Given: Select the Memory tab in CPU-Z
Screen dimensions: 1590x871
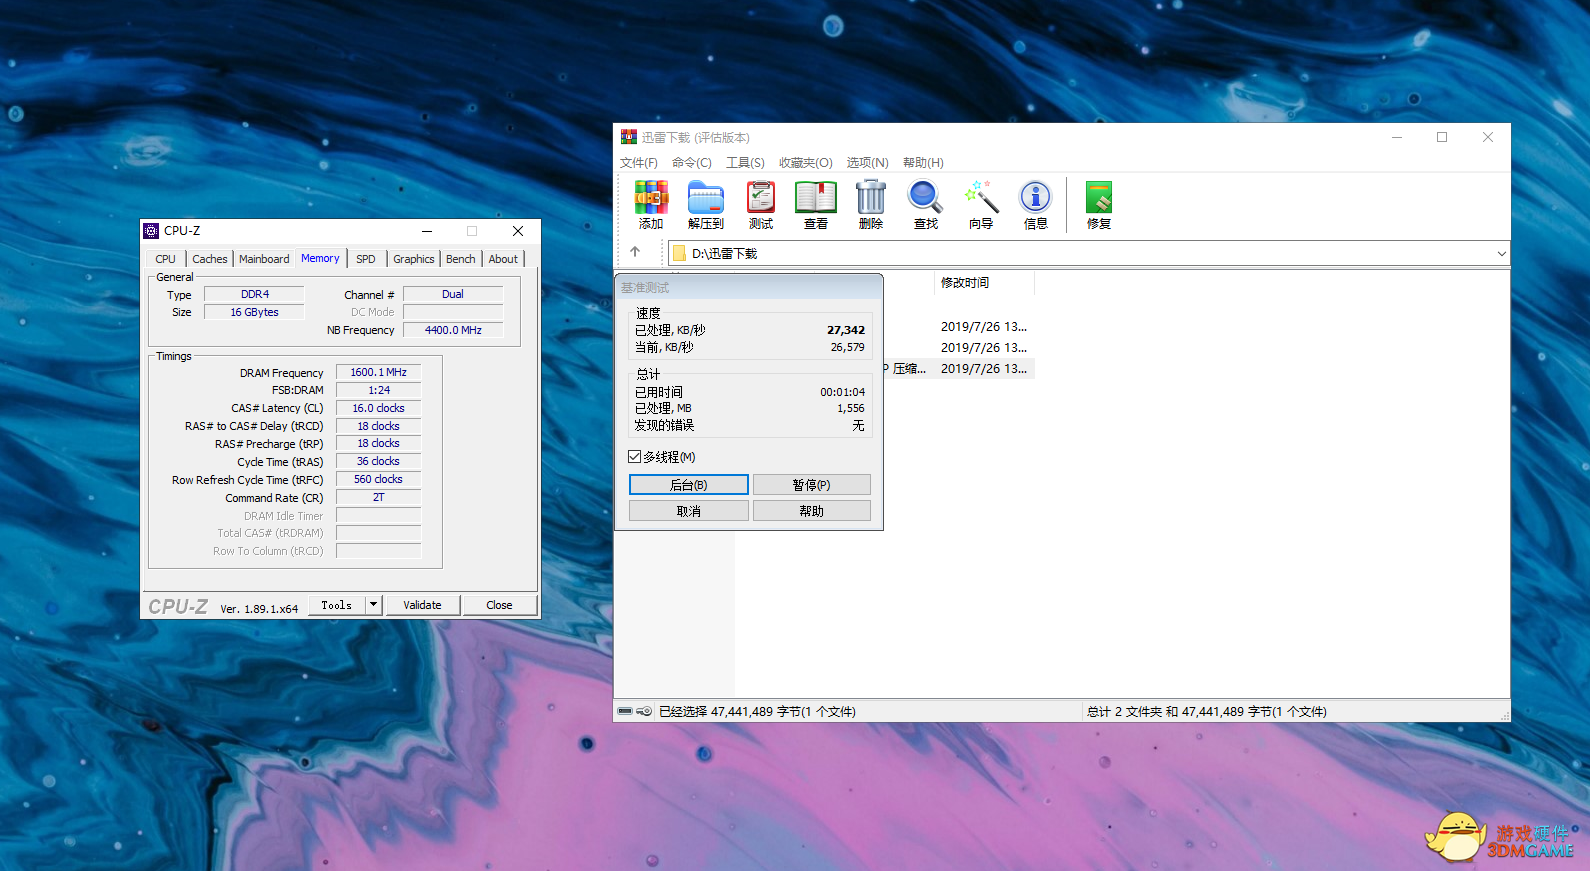Looking at the screenshot, I should click(x=320, y=258).
